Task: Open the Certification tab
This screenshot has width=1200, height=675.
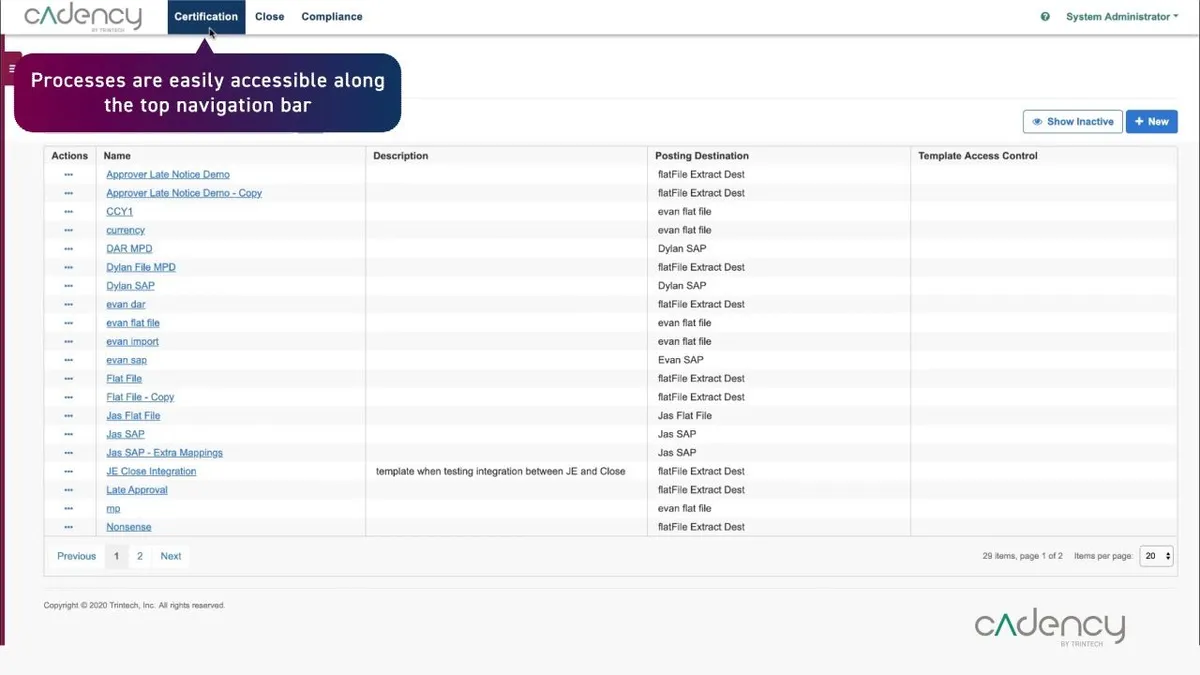Action: coord(206,17)
